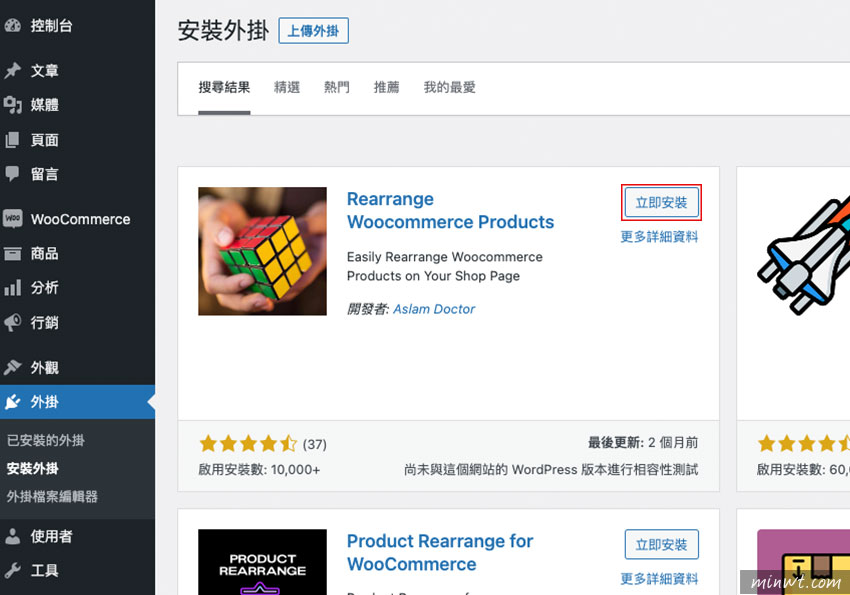This screenshot has height=595, width=850.
Task: Open the Product Rearrange for WooCommerce title
Action: (440, 552)
